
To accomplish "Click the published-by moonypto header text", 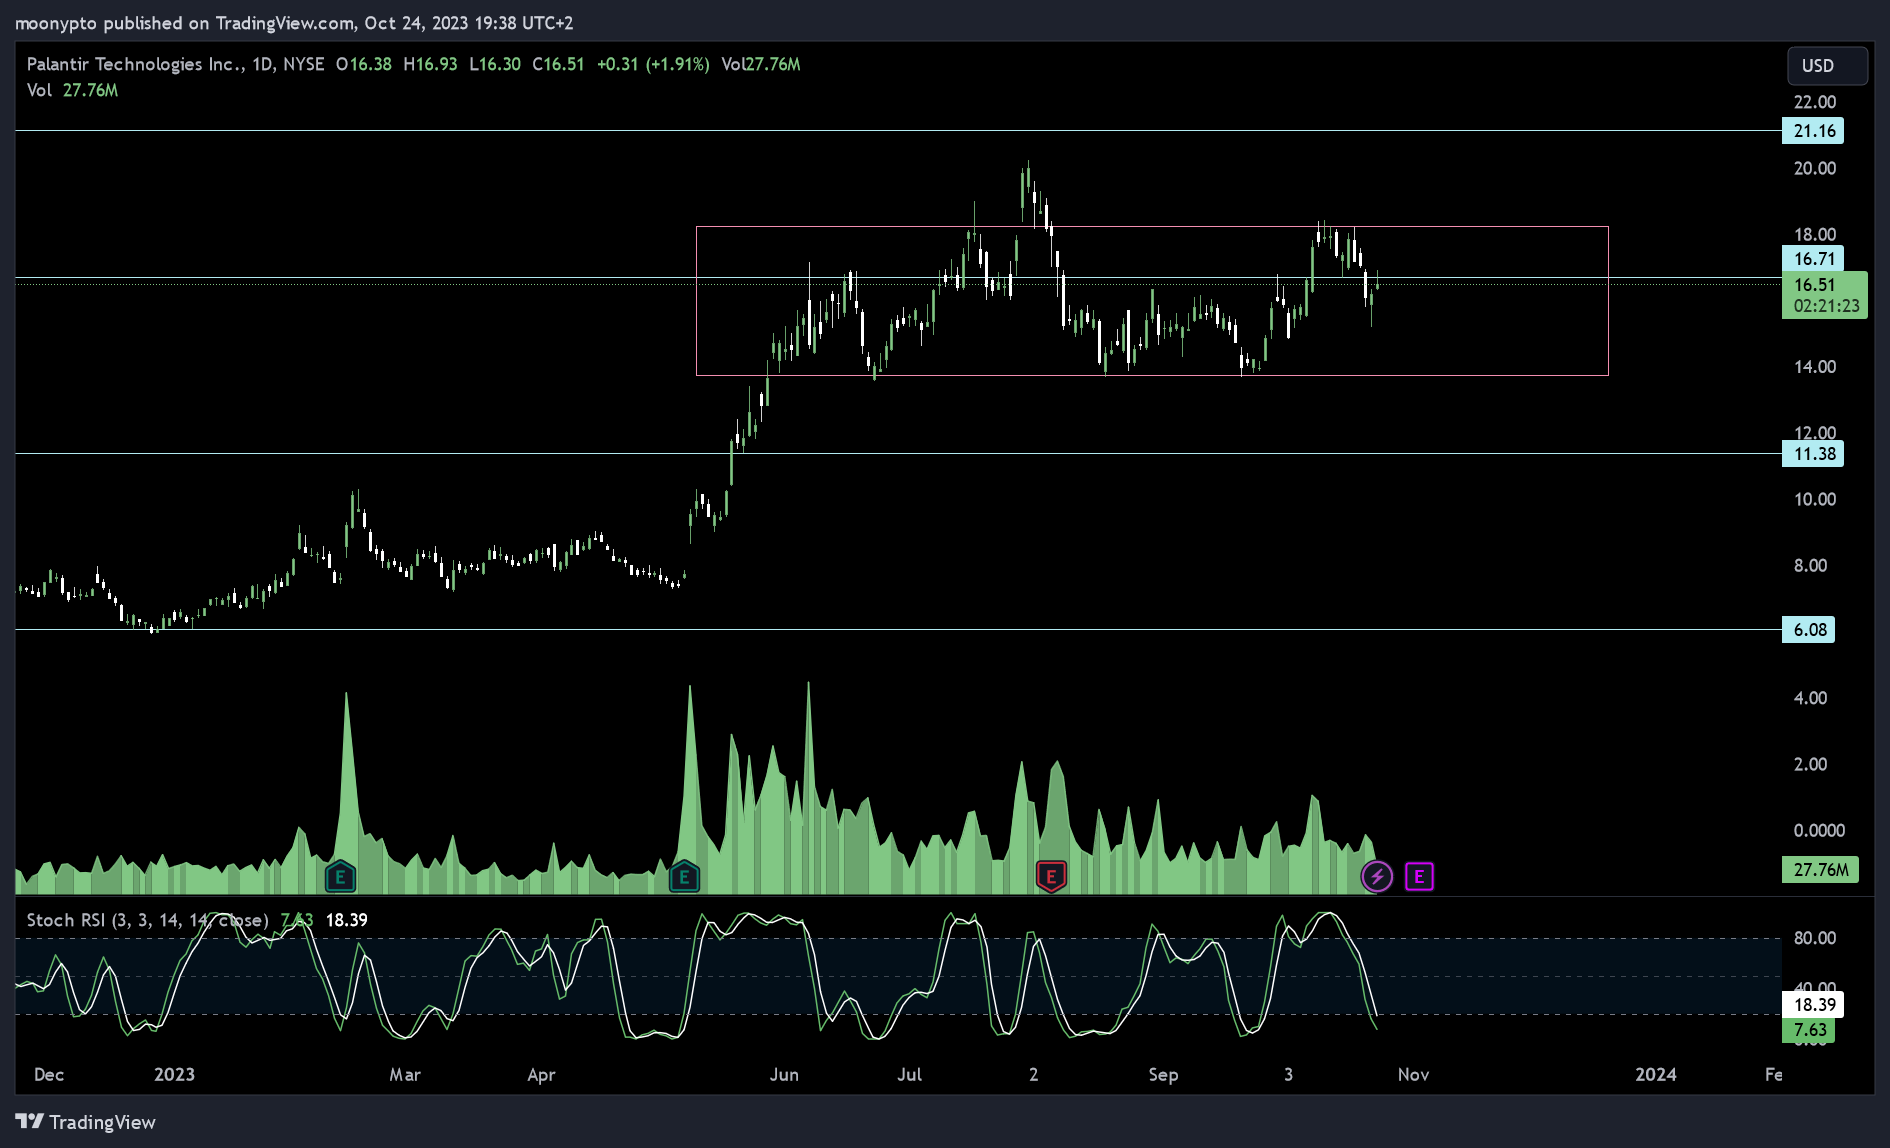I will (x=294, y=23).
